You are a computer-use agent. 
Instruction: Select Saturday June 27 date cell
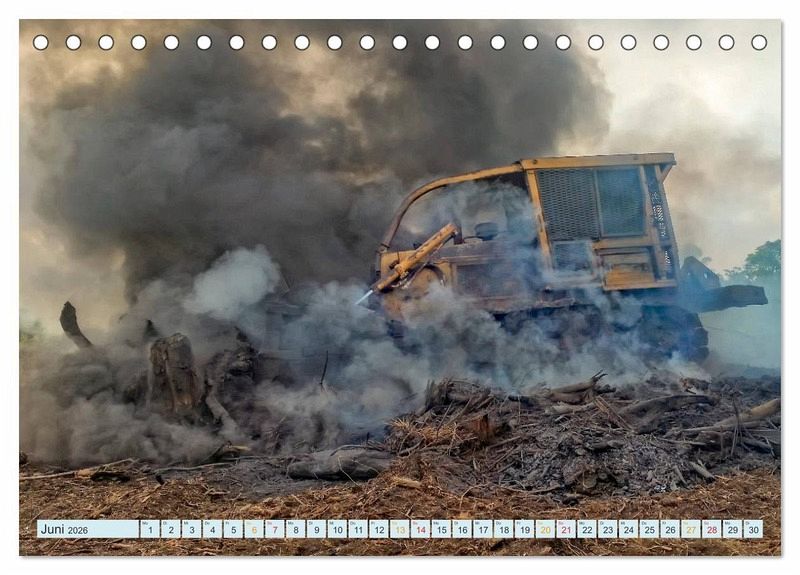coord(690,529)
